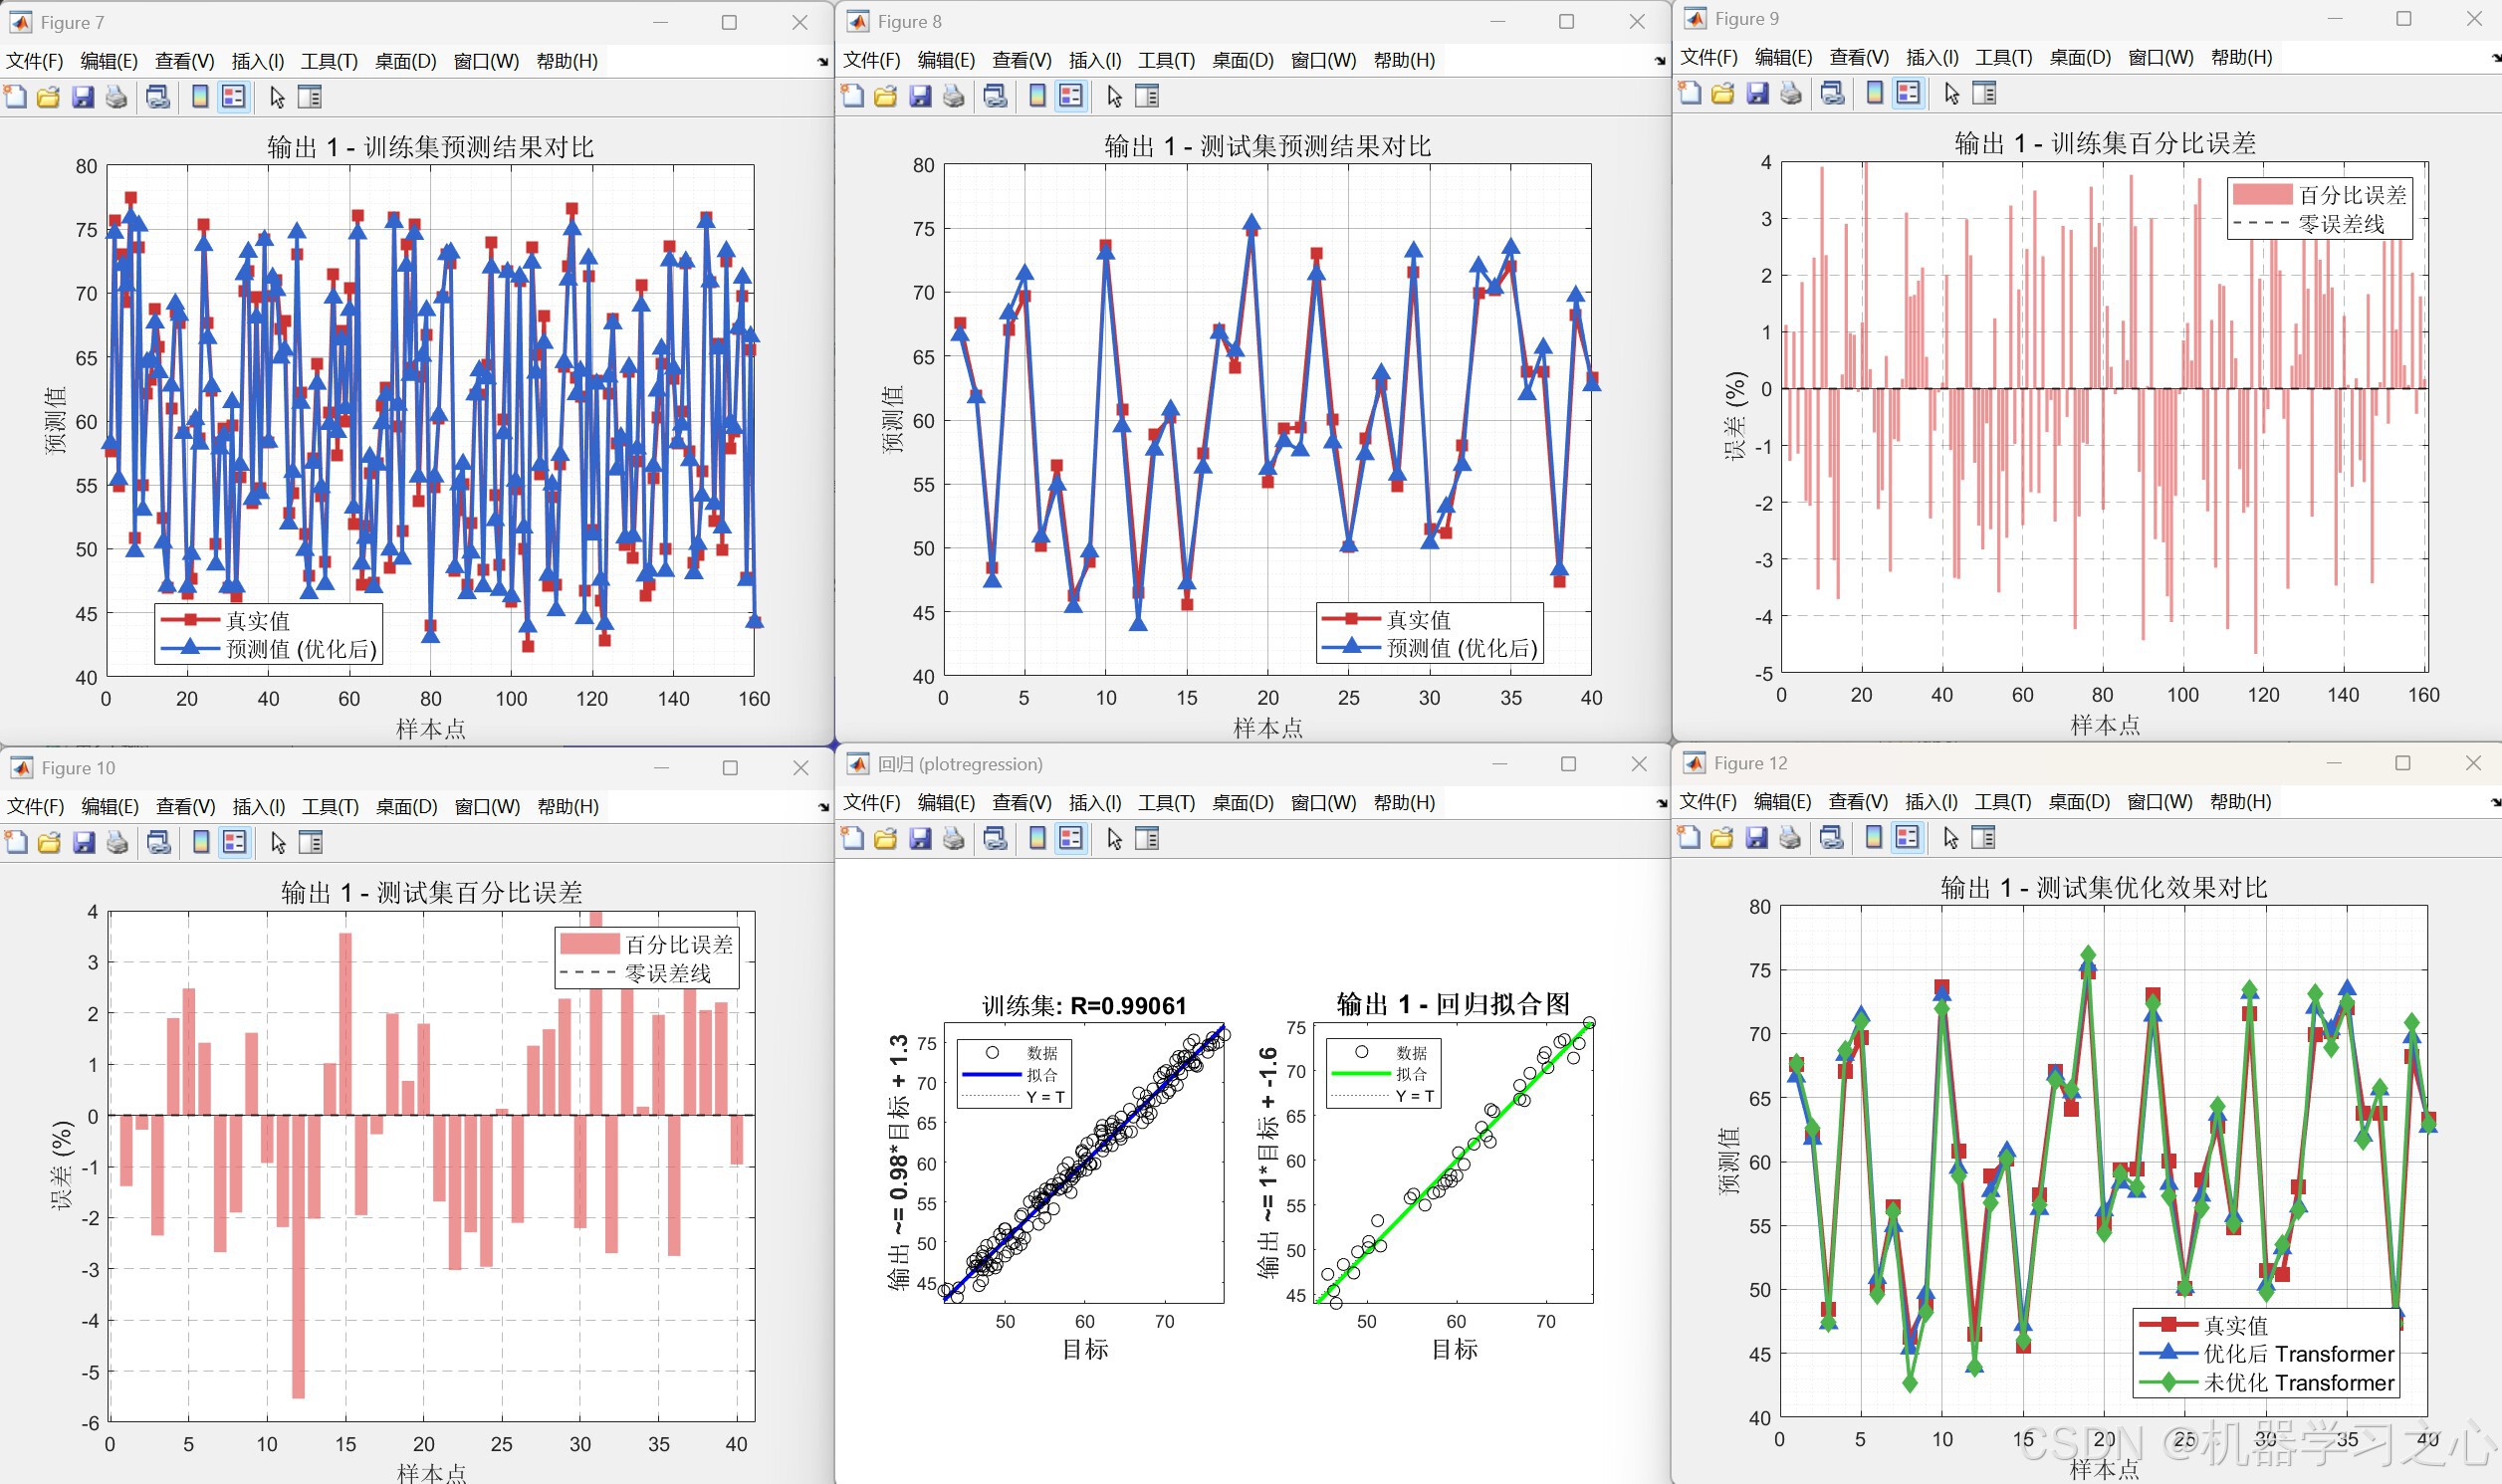The width and height of the screenshot is (2502, 1484).
Task: Print Figure 10 via the printer icon
Action: (x=117, y=842)
